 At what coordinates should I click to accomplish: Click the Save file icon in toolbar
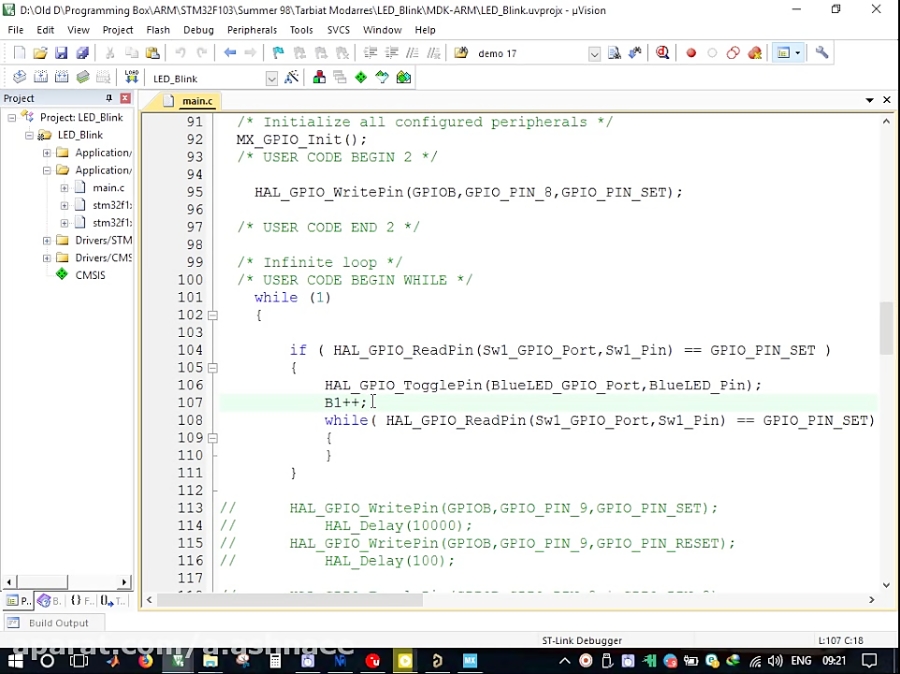(61, 53)
